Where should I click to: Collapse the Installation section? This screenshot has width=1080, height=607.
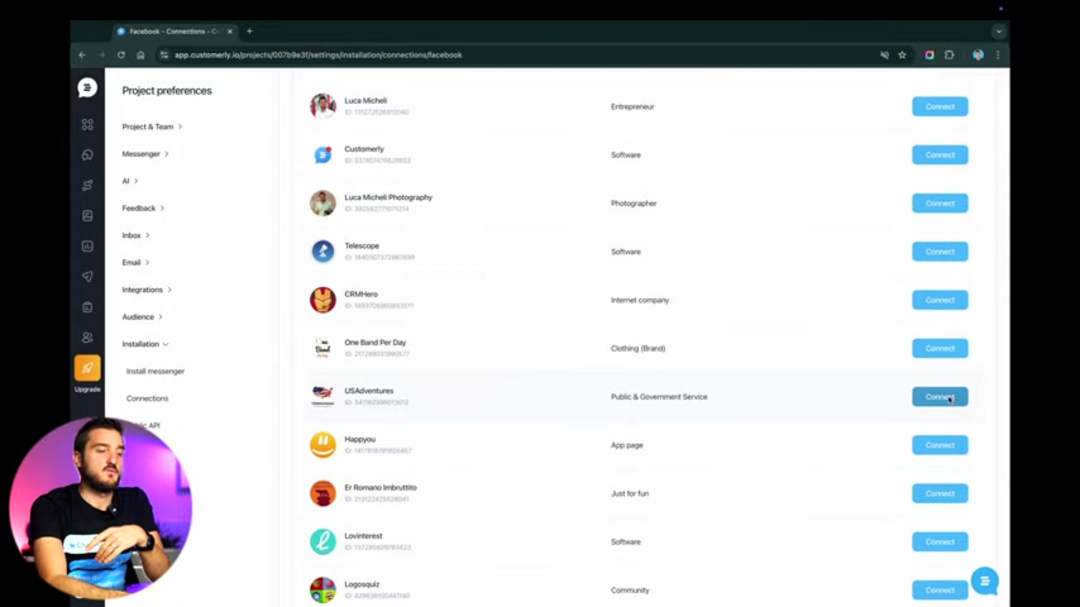(x=145, y=344)
